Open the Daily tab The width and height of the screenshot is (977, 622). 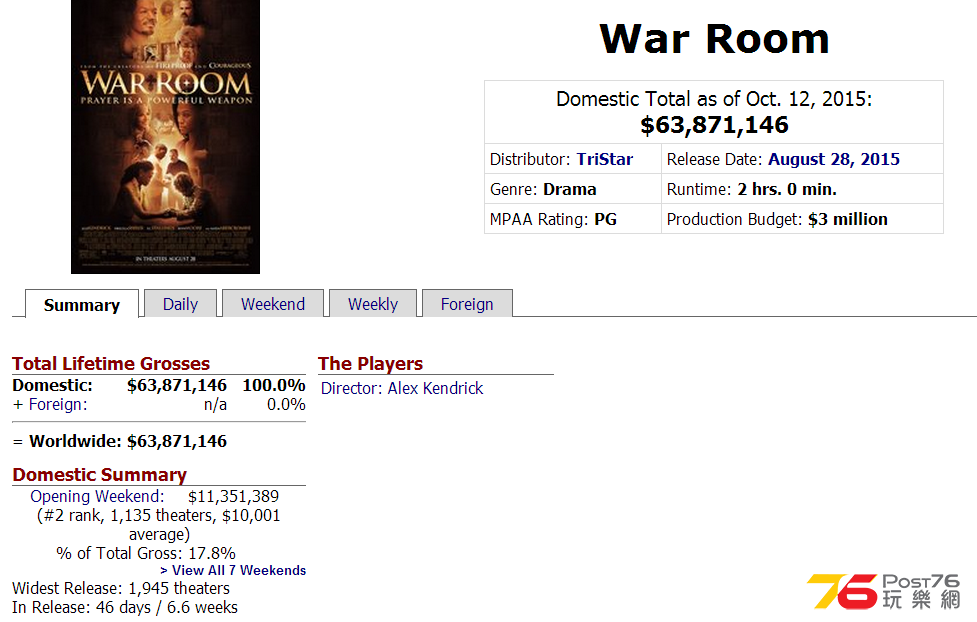pyautogui.click(x=180, y=304)
